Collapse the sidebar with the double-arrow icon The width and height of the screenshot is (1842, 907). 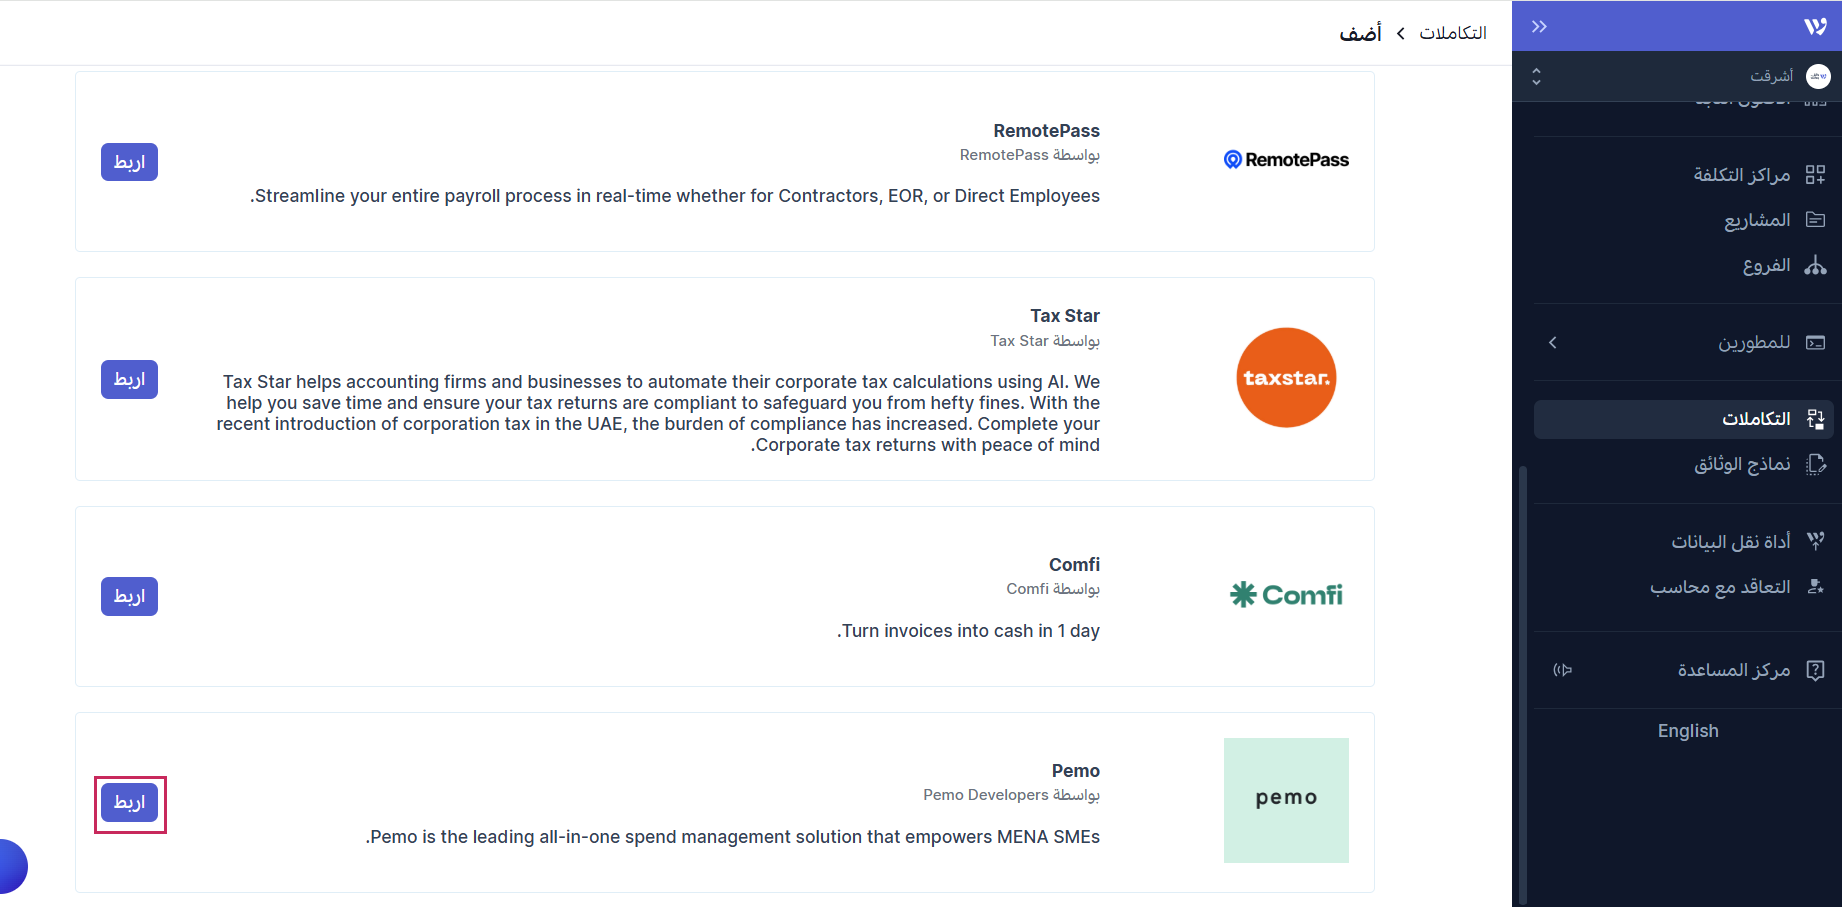pyautogui.click(x=1539, y=27)
